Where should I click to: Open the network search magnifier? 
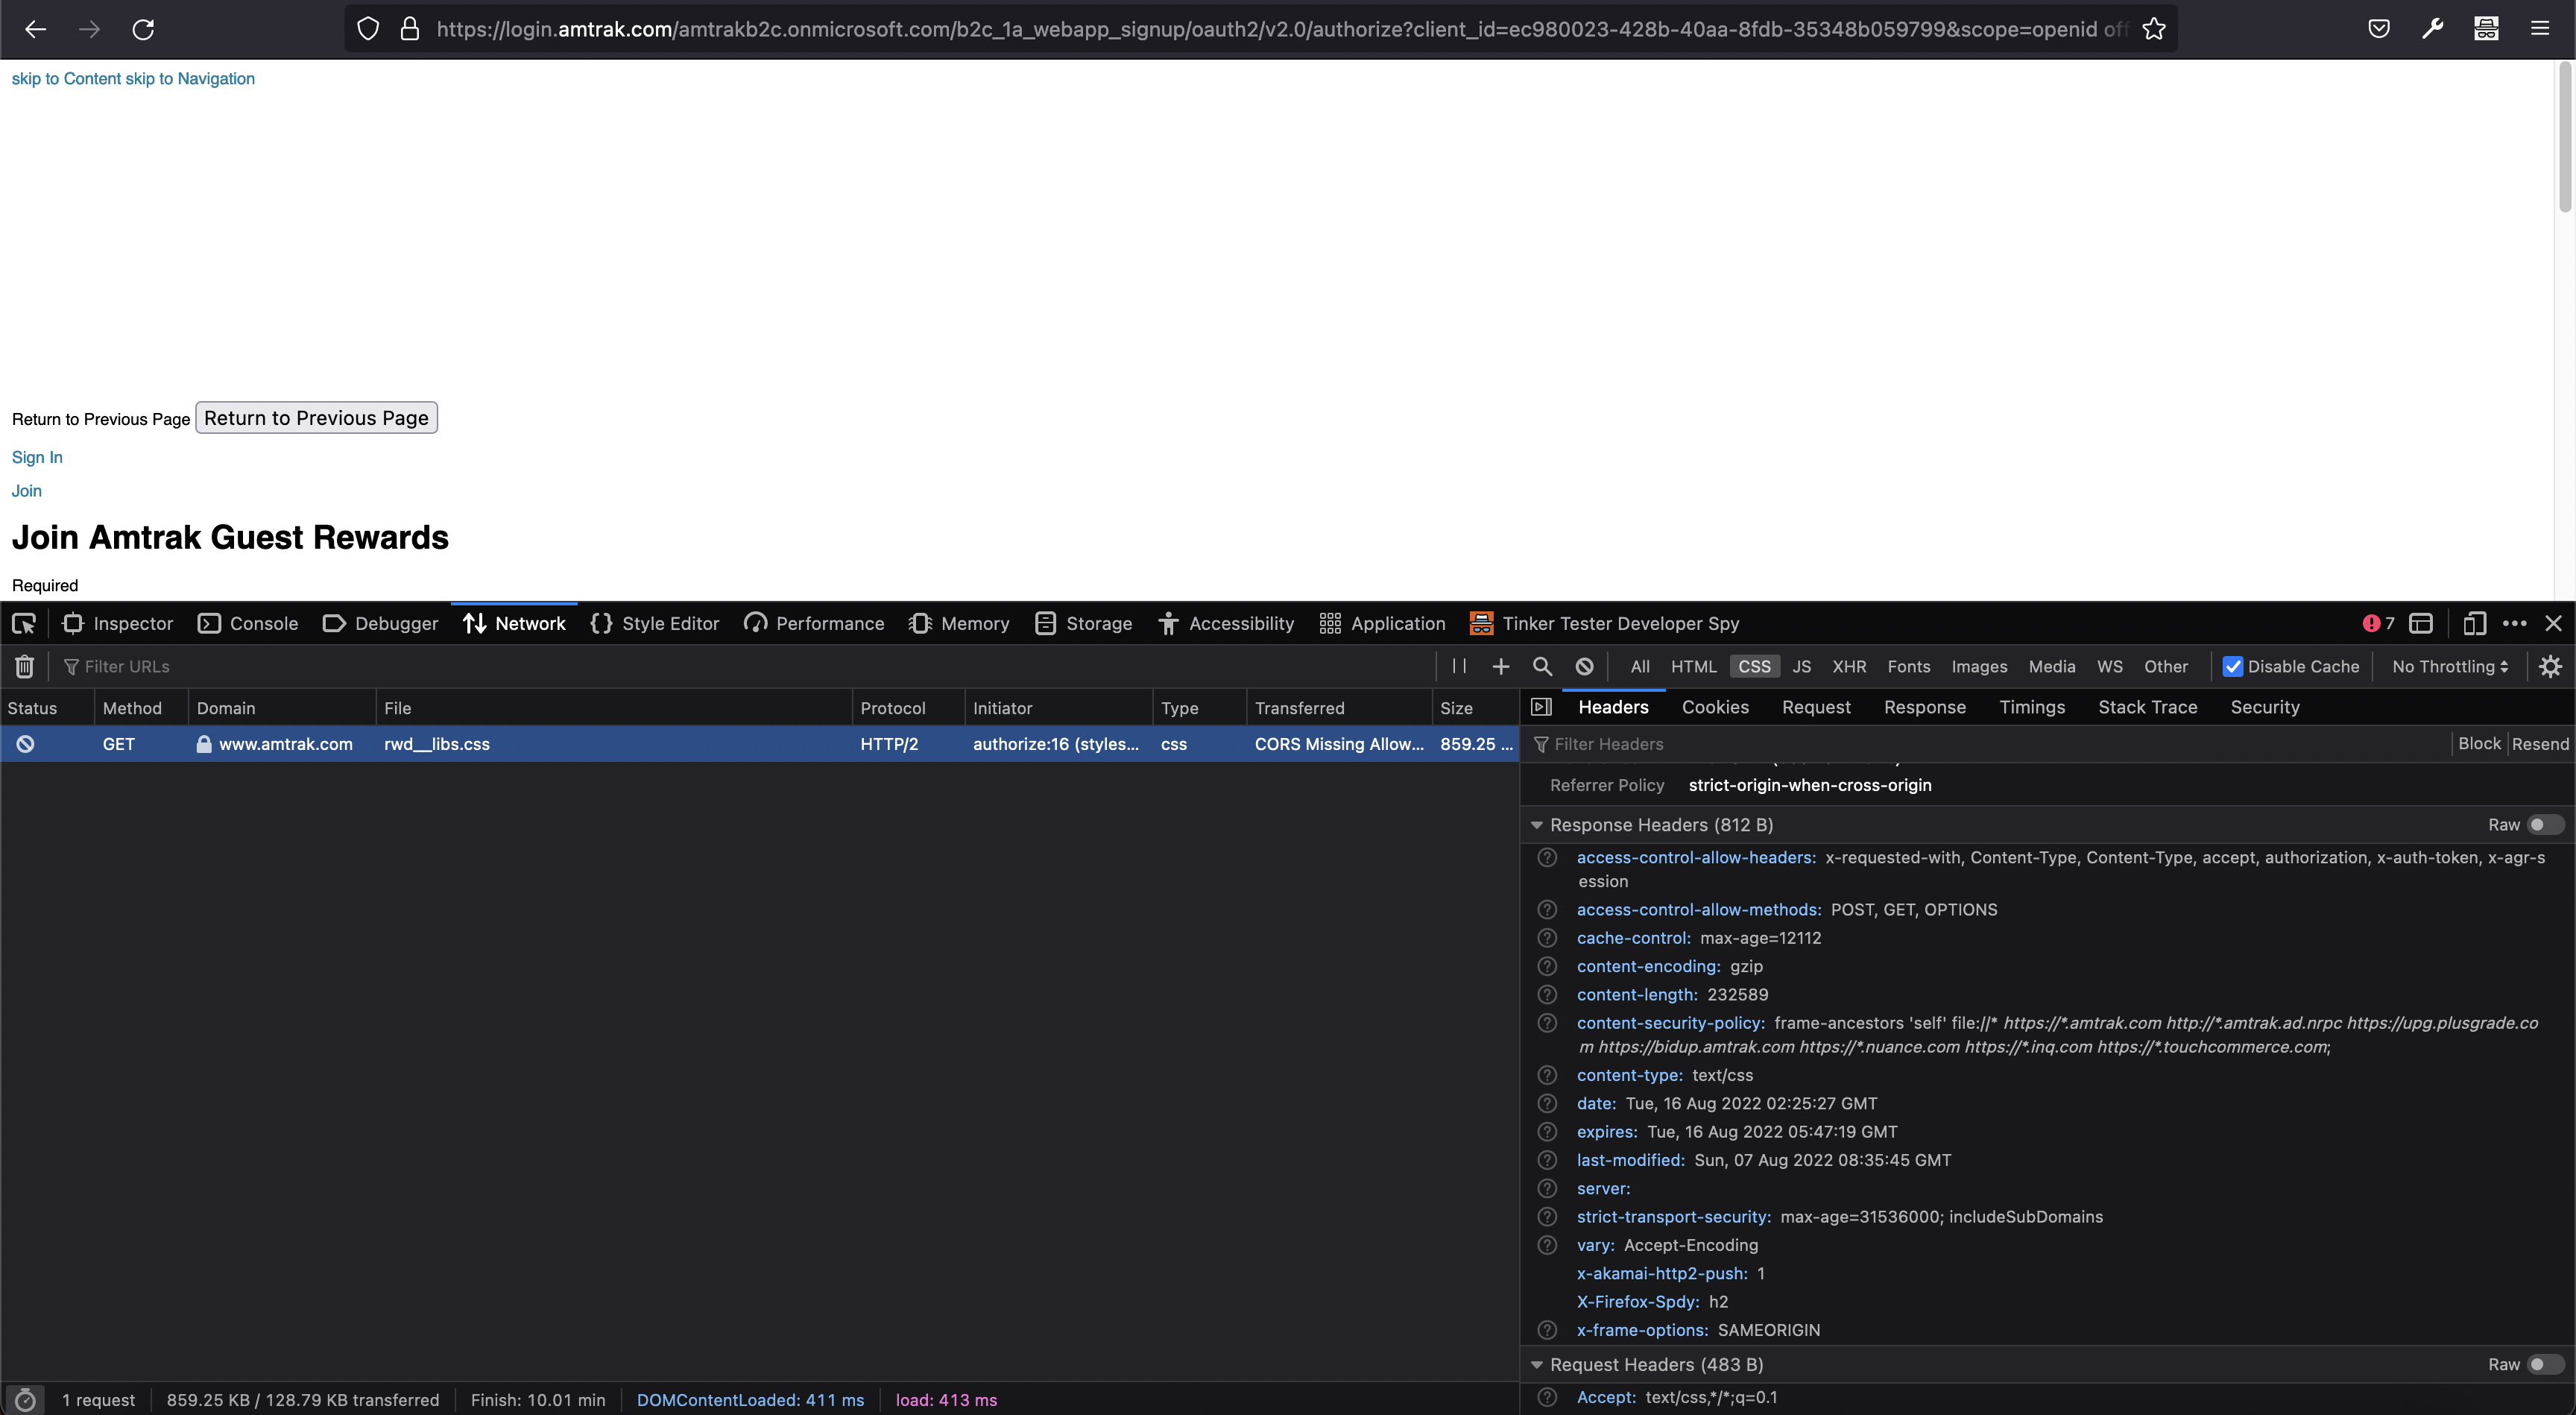point(1542,666)
